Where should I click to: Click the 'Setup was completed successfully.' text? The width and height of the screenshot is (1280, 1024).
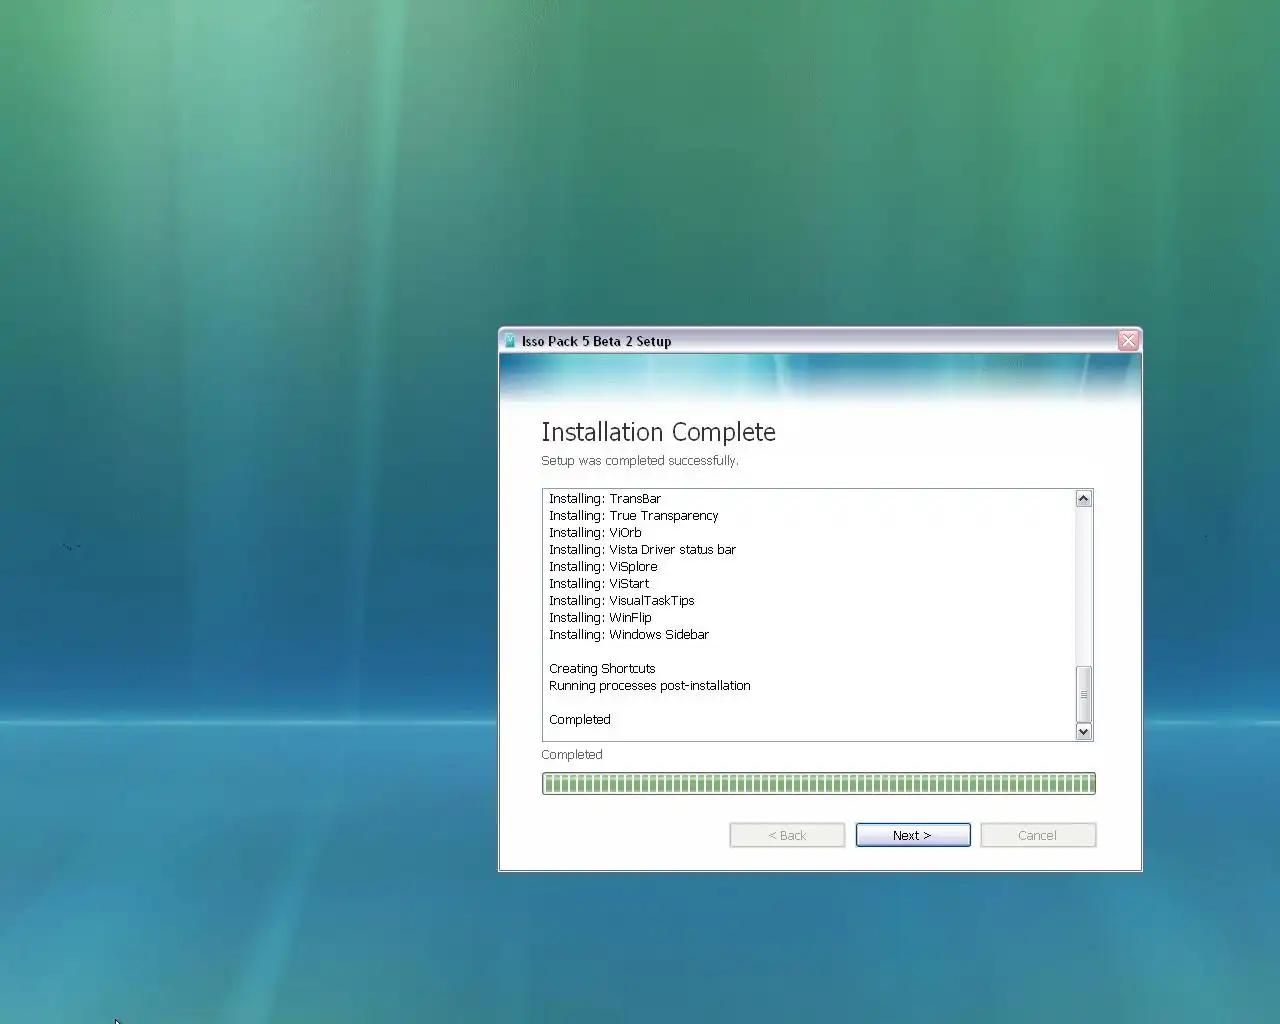pyautogui.click(x=640, y=460)
